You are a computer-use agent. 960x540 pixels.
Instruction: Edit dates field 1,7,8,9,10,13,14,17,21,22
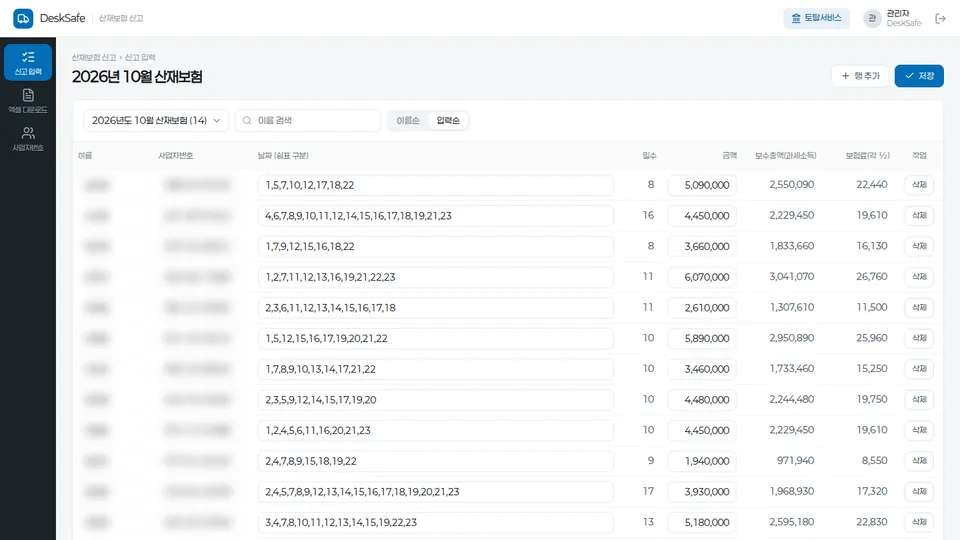[x=435, y=369]
